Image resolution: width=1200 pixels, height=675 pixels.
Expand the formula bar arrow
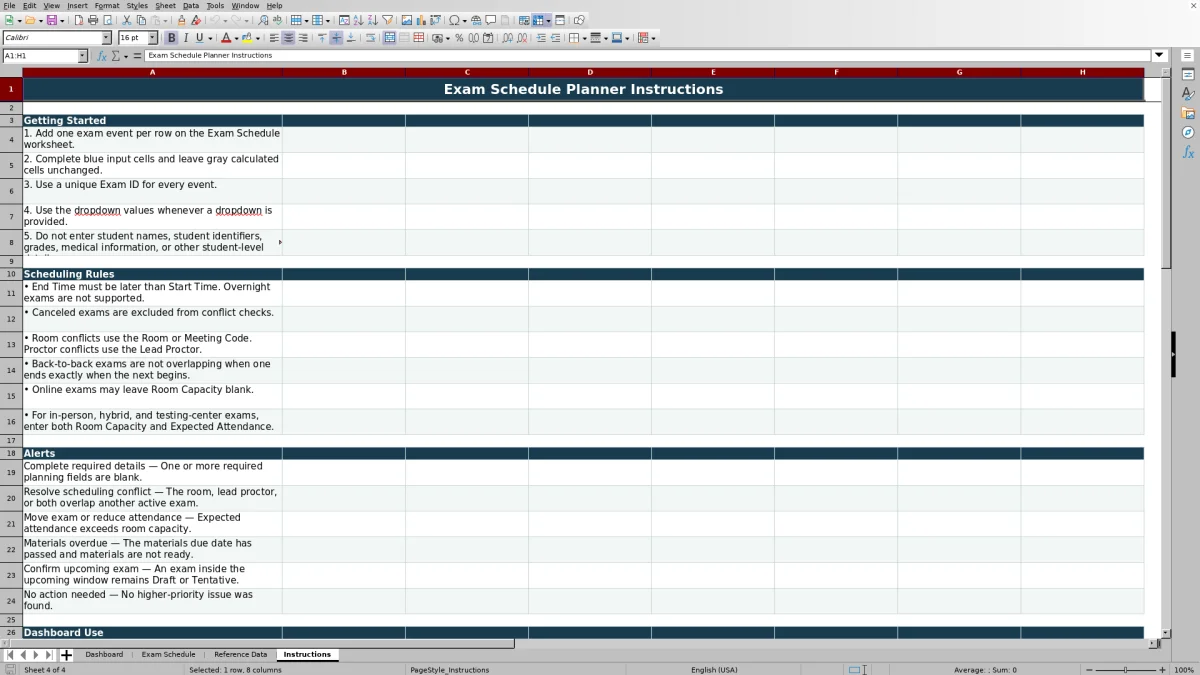[x=1159, y=56]
